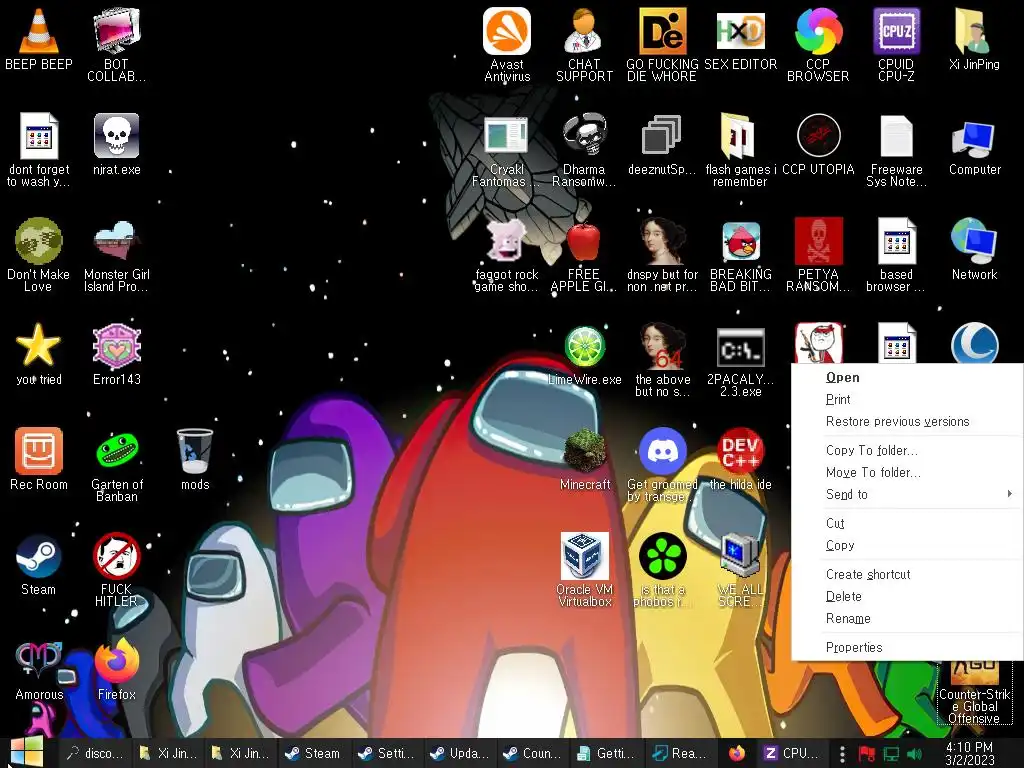
Task: Select the deeznutSp... desktop icon
Action: click(662, 136)
